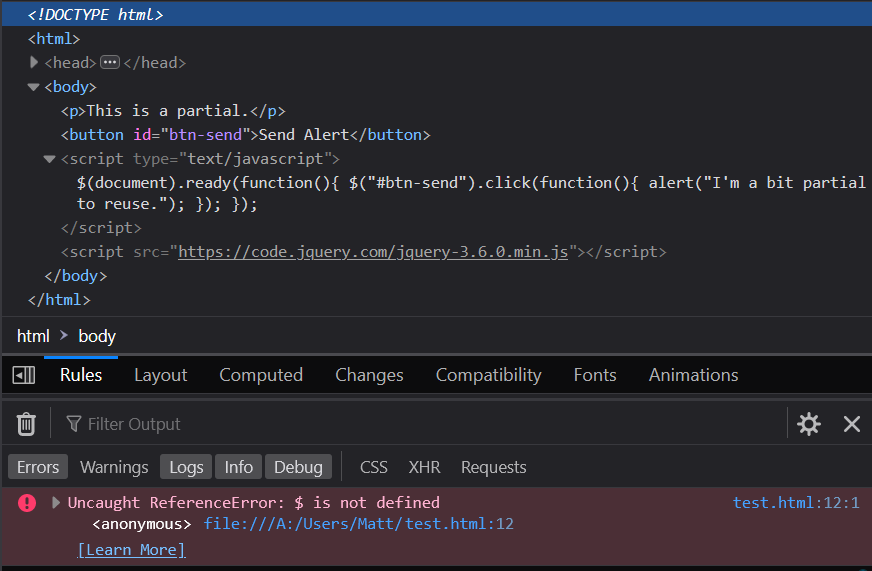This screenshot has height=571, width=872.
Task: Collapse the inline script node
Action: [49, 159]
